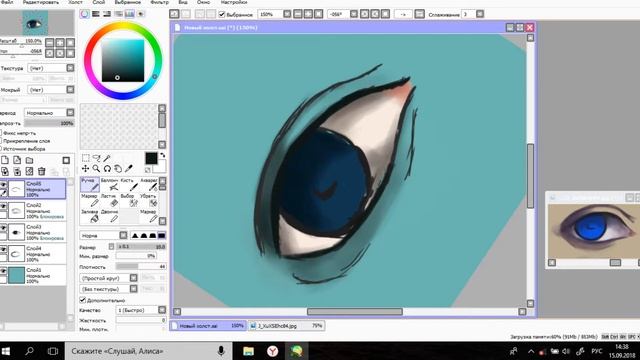The image size is (640, 360).
Task: Switch to Новый холст.sai document tab
Action: (x=208, y=326)
